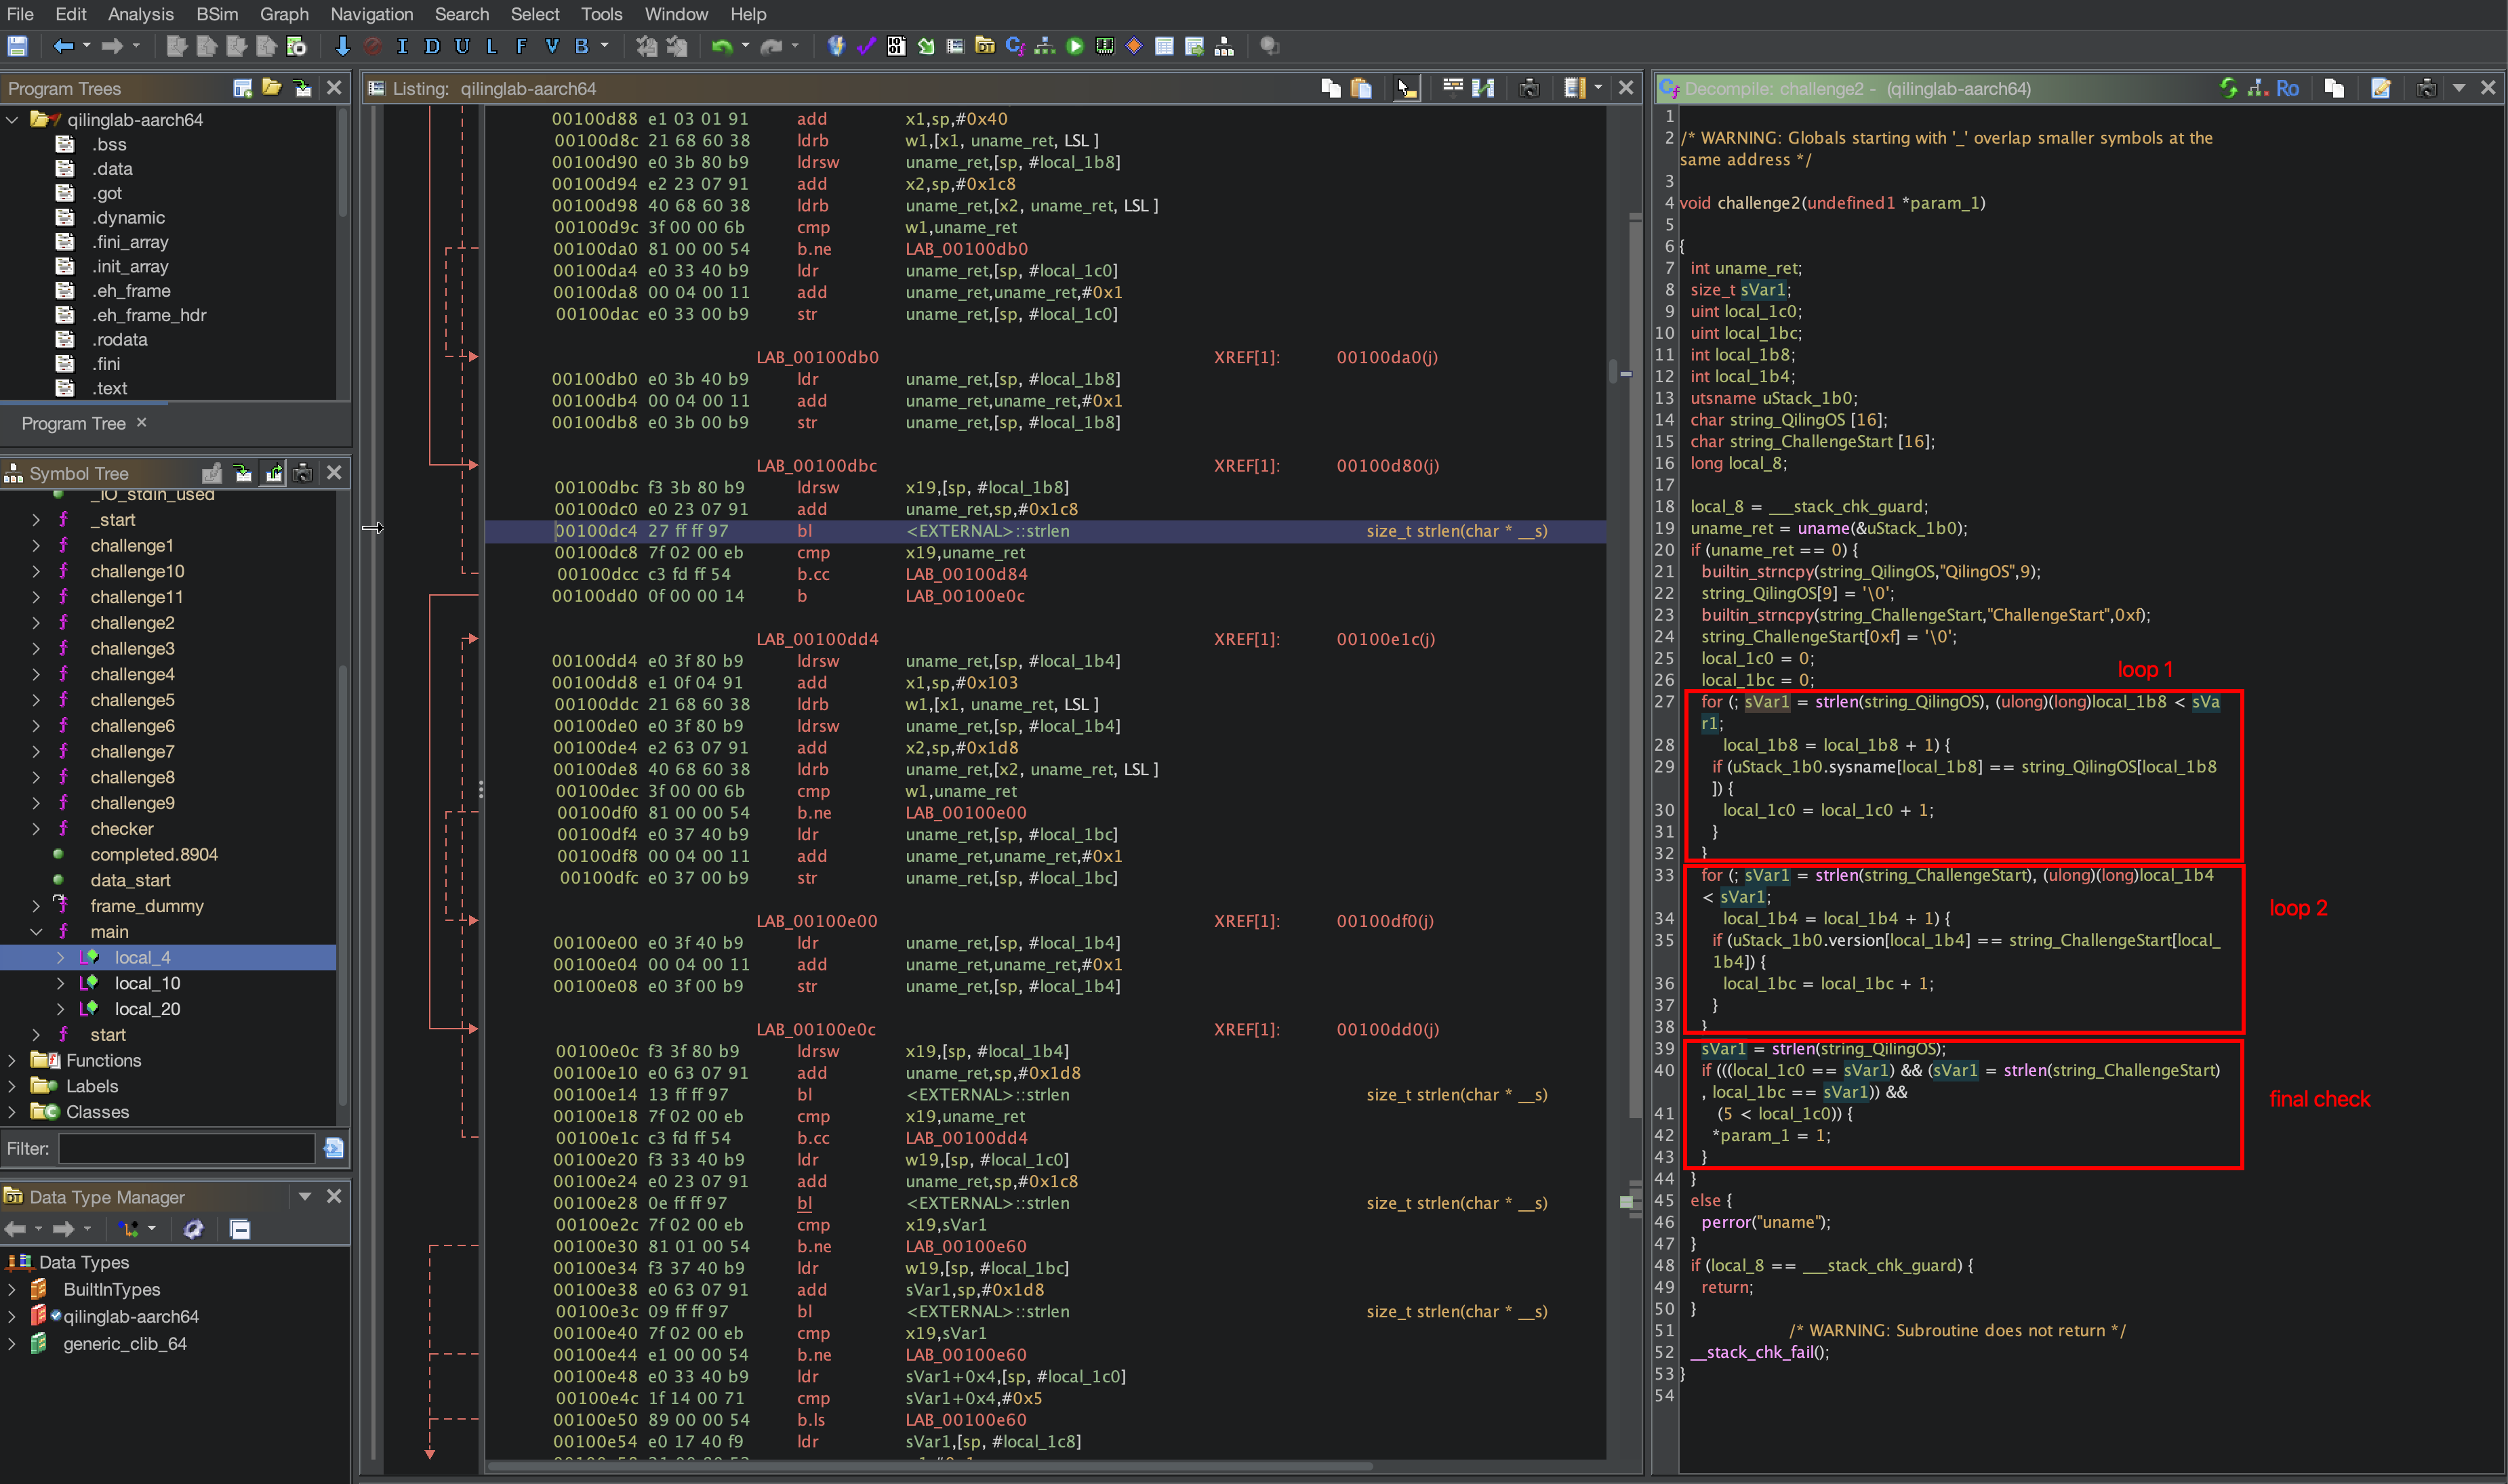Select the .rodata section in Program Trees
This screenshot has width=2508, height=1484.
coord(120,340)
